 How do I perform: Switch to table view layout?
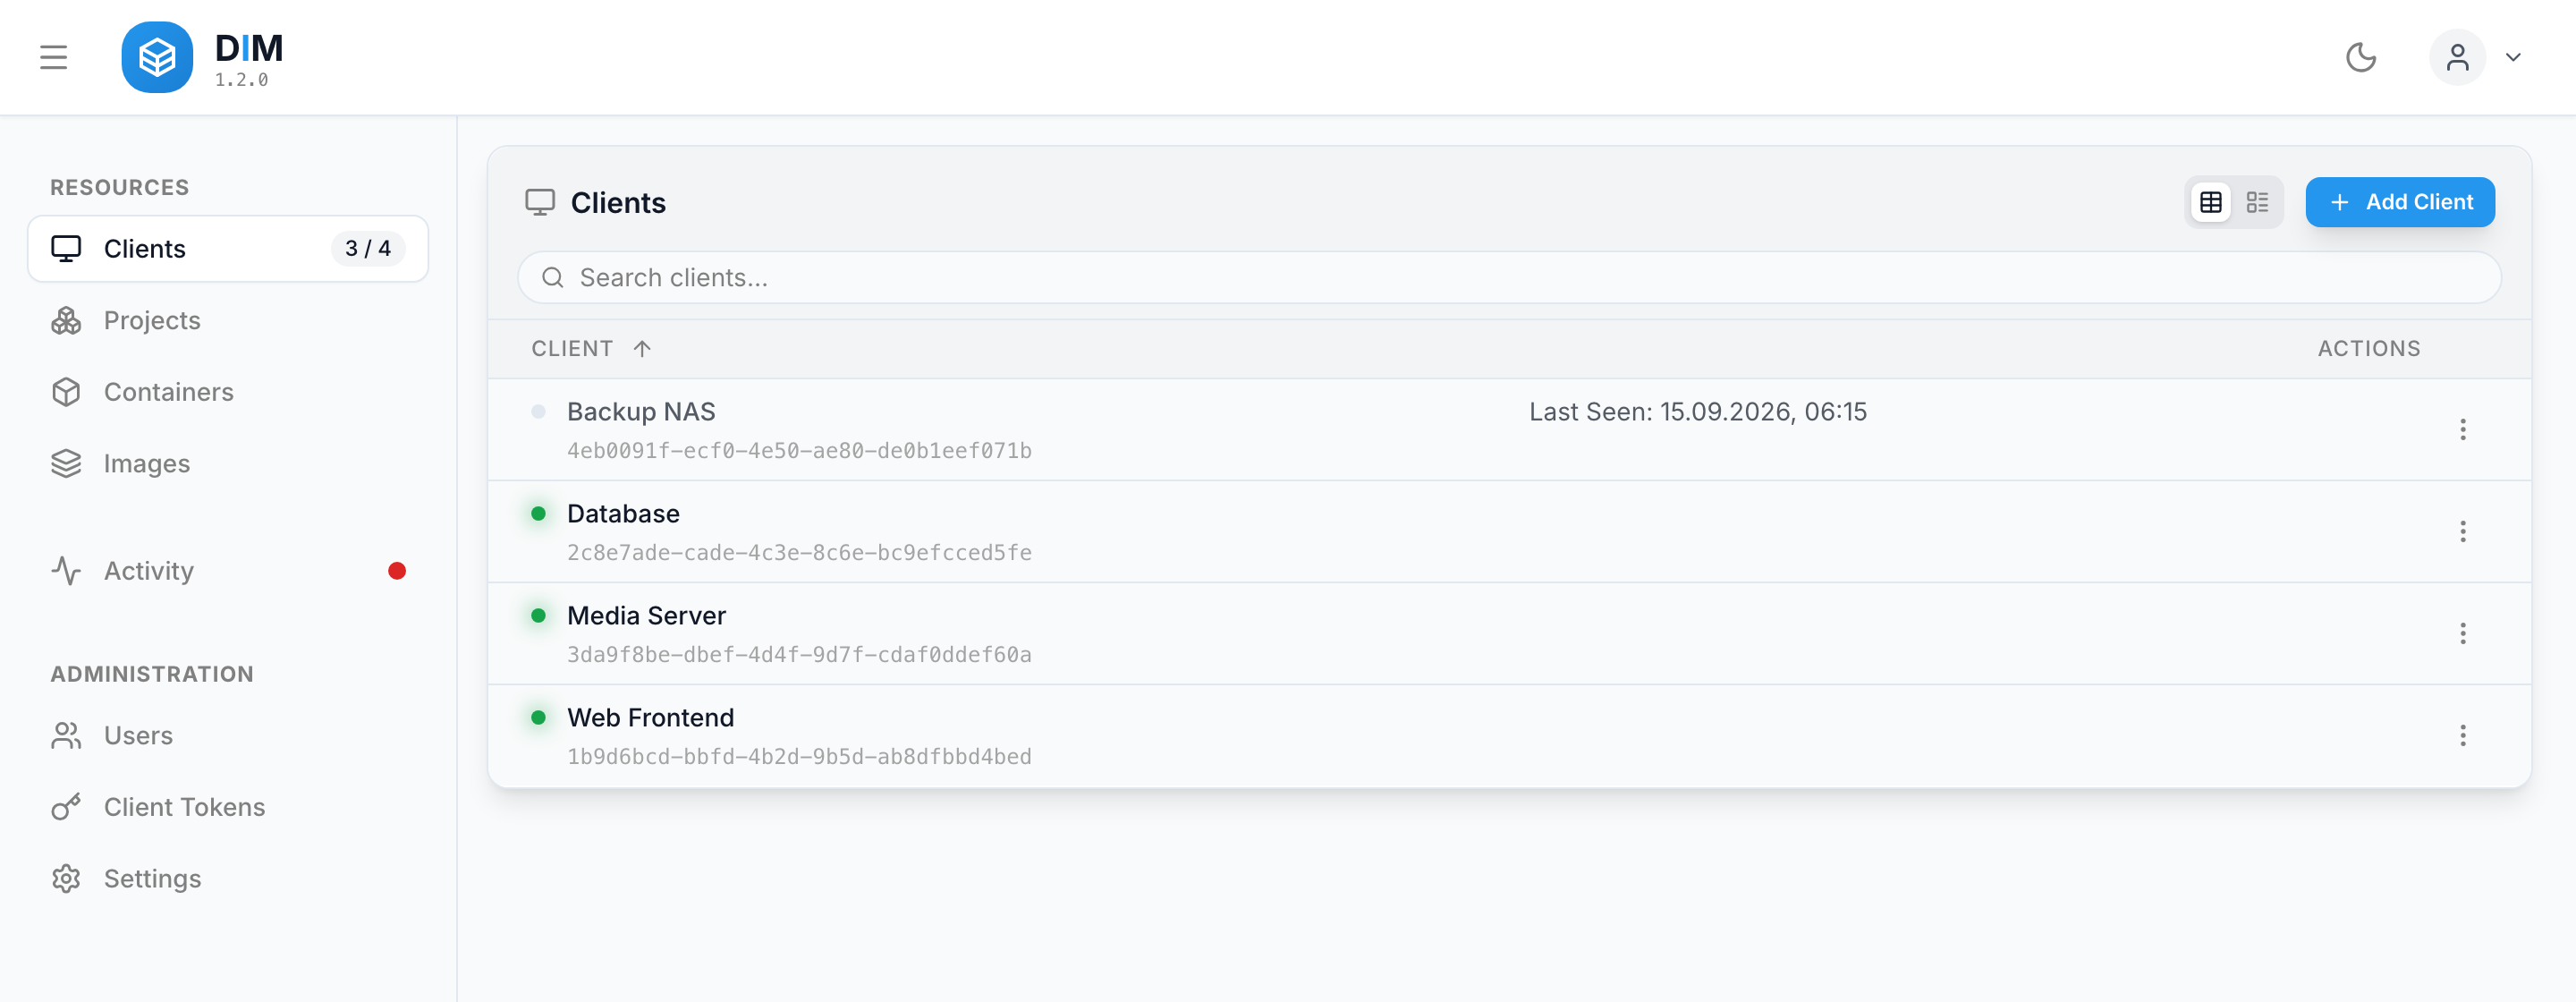click(2211, 202)
